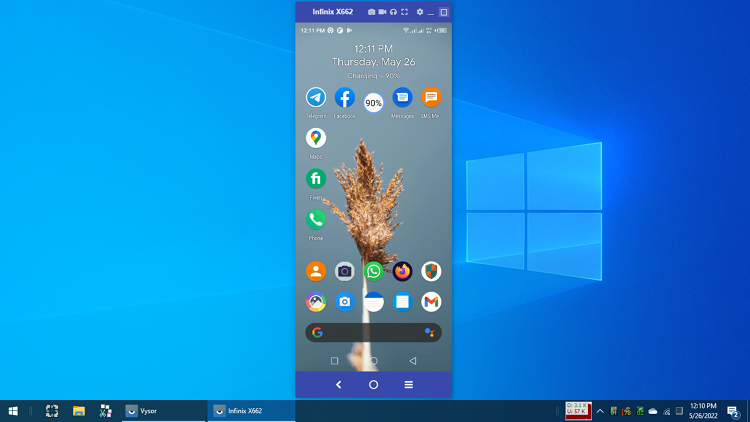This screenshot has width=750, height=422.
Task: Open the gray Camera app
Action: point(344,271)
